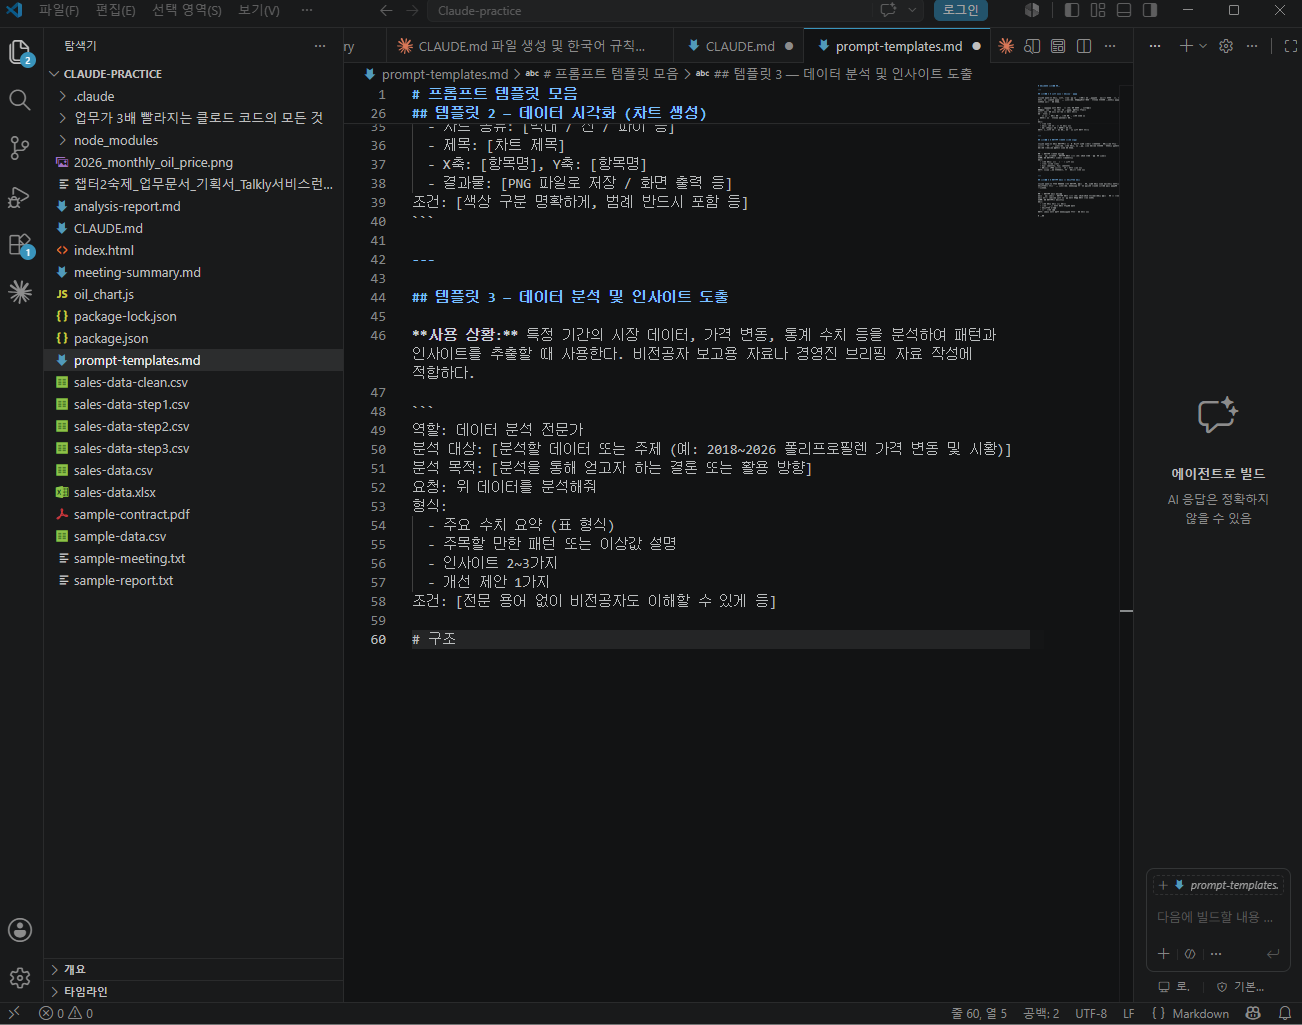Open the 선택 영역(S) menu
1302x1025 pixels.
coord(187,10)
